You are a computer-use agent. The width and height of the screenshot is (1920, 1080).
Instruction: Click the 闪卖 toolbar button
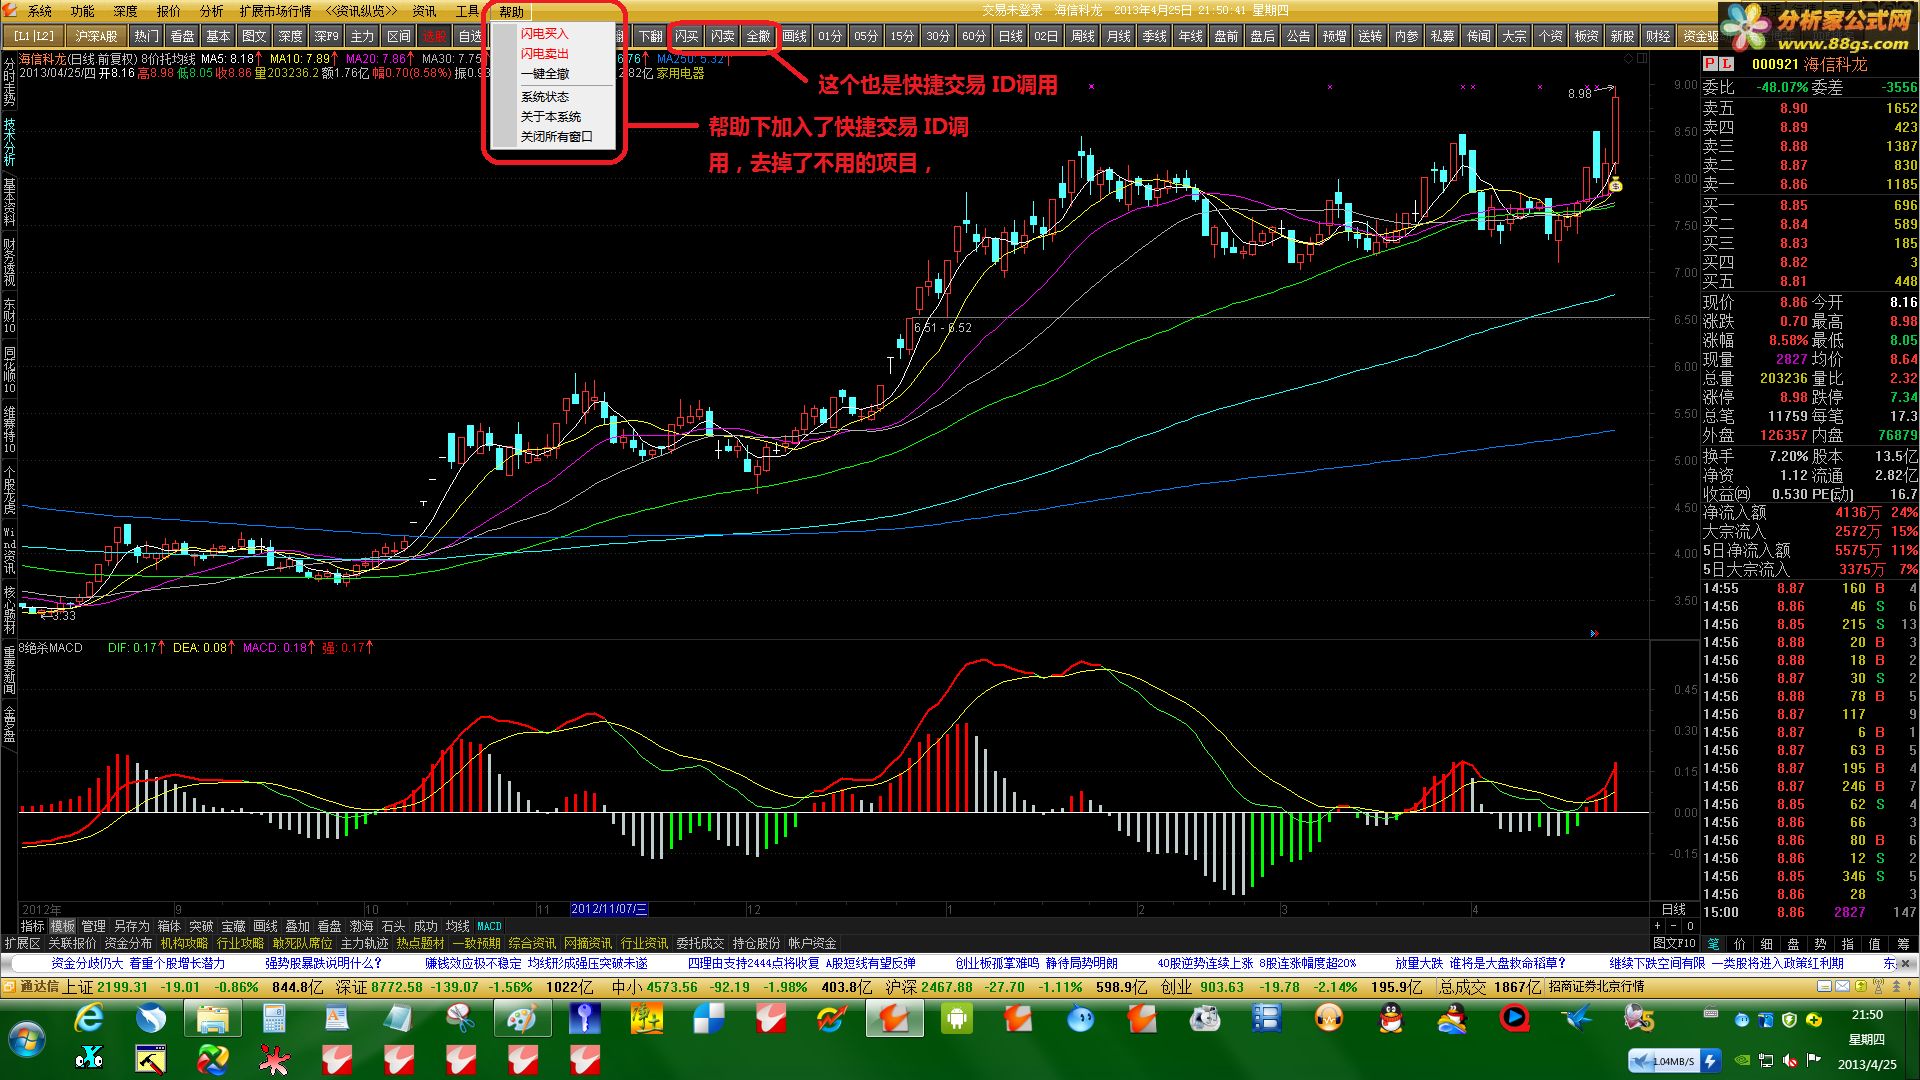pyautogui.click(x=723, y=36)
